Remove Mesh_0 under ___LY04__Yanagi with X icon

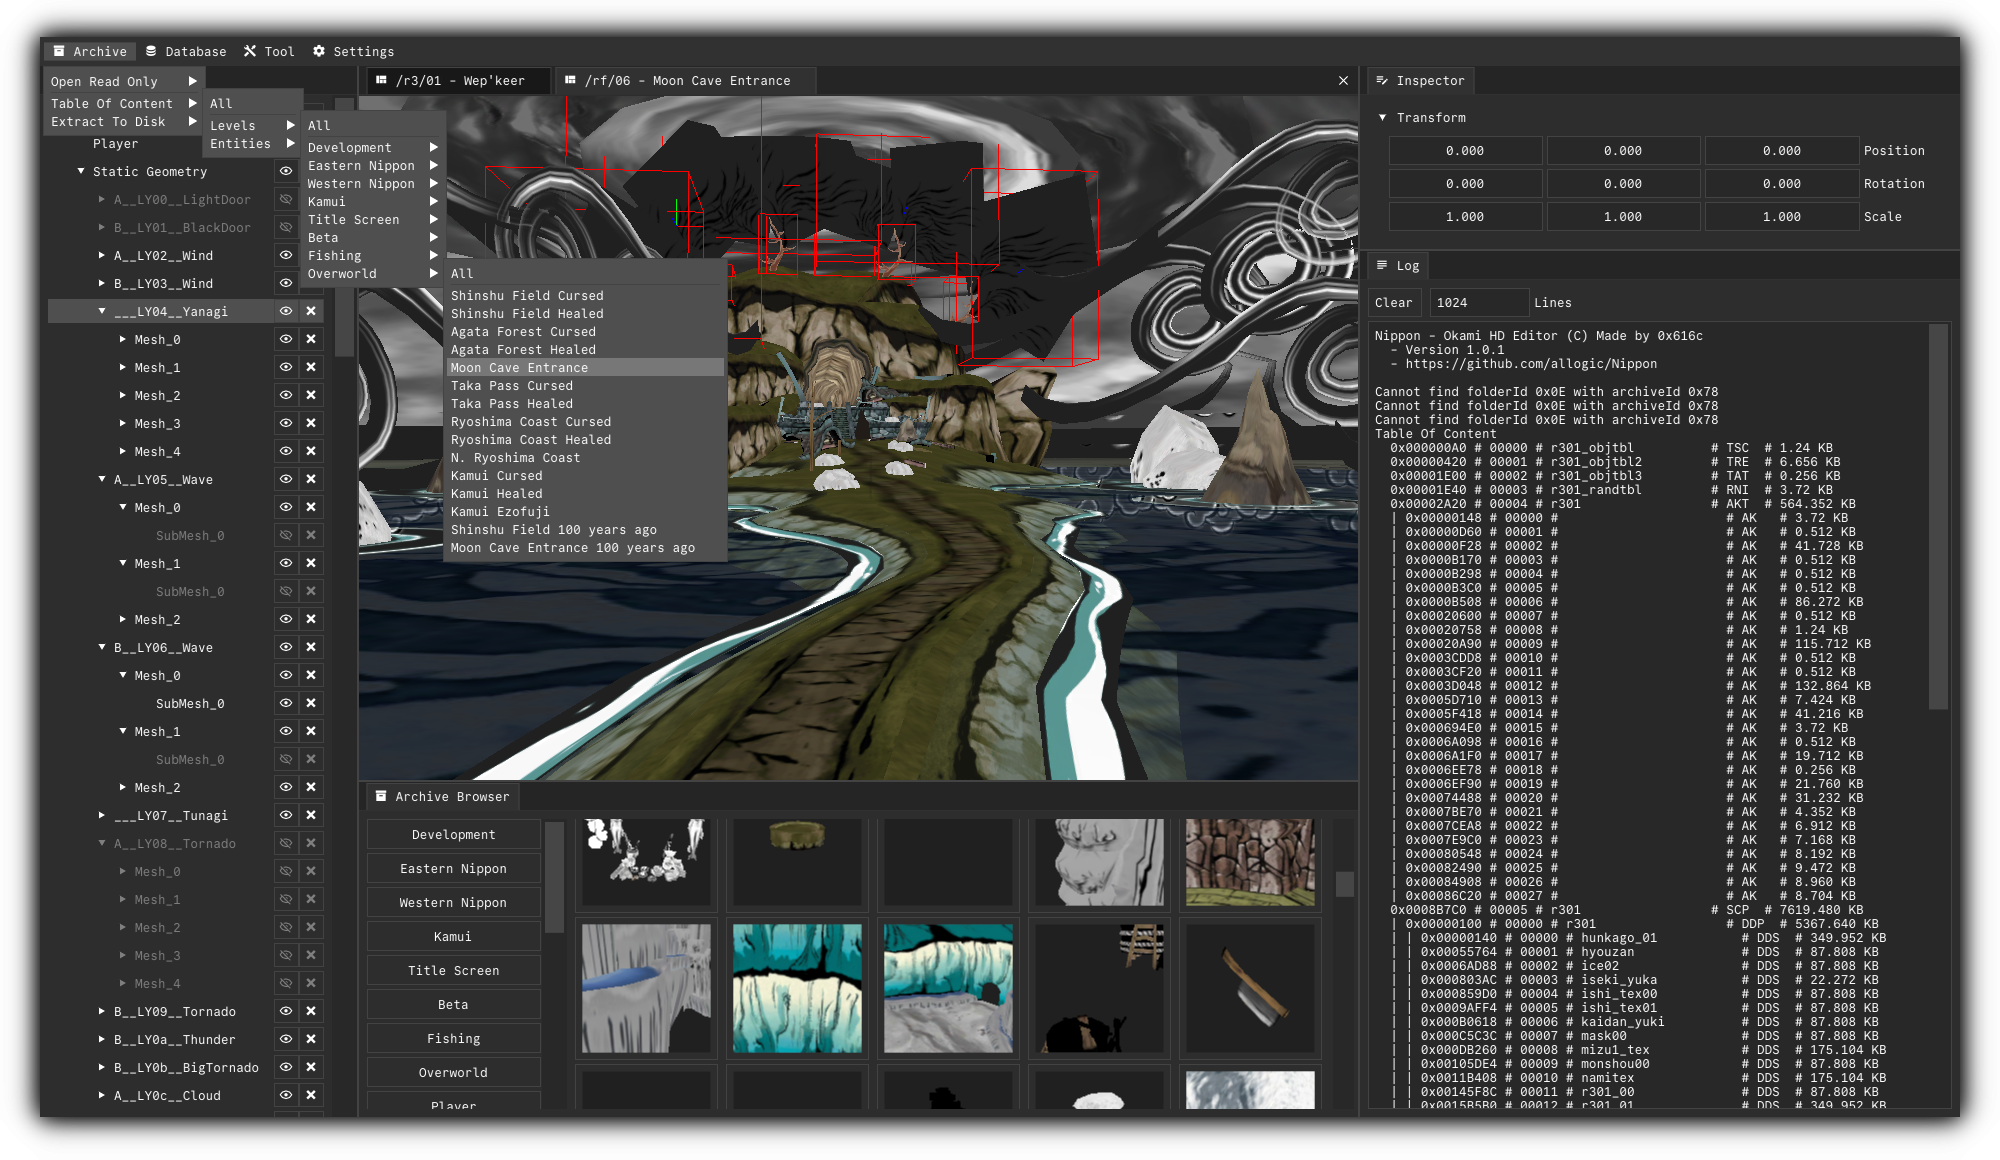311,339
